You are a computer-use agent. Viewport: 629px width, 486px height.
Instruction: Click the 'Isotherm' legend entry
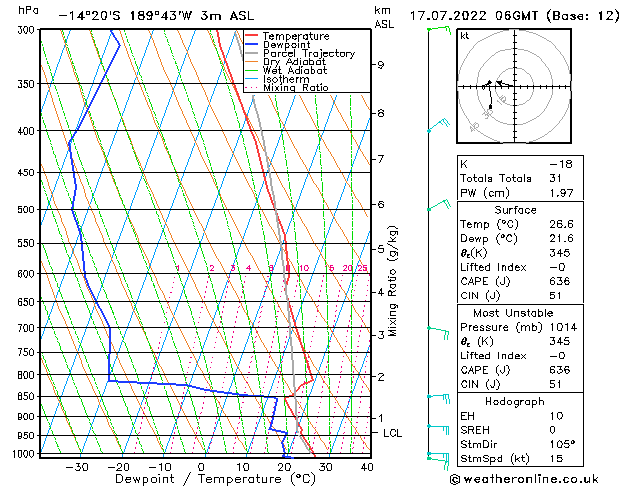pyautogui.click(x=286, y=79)
